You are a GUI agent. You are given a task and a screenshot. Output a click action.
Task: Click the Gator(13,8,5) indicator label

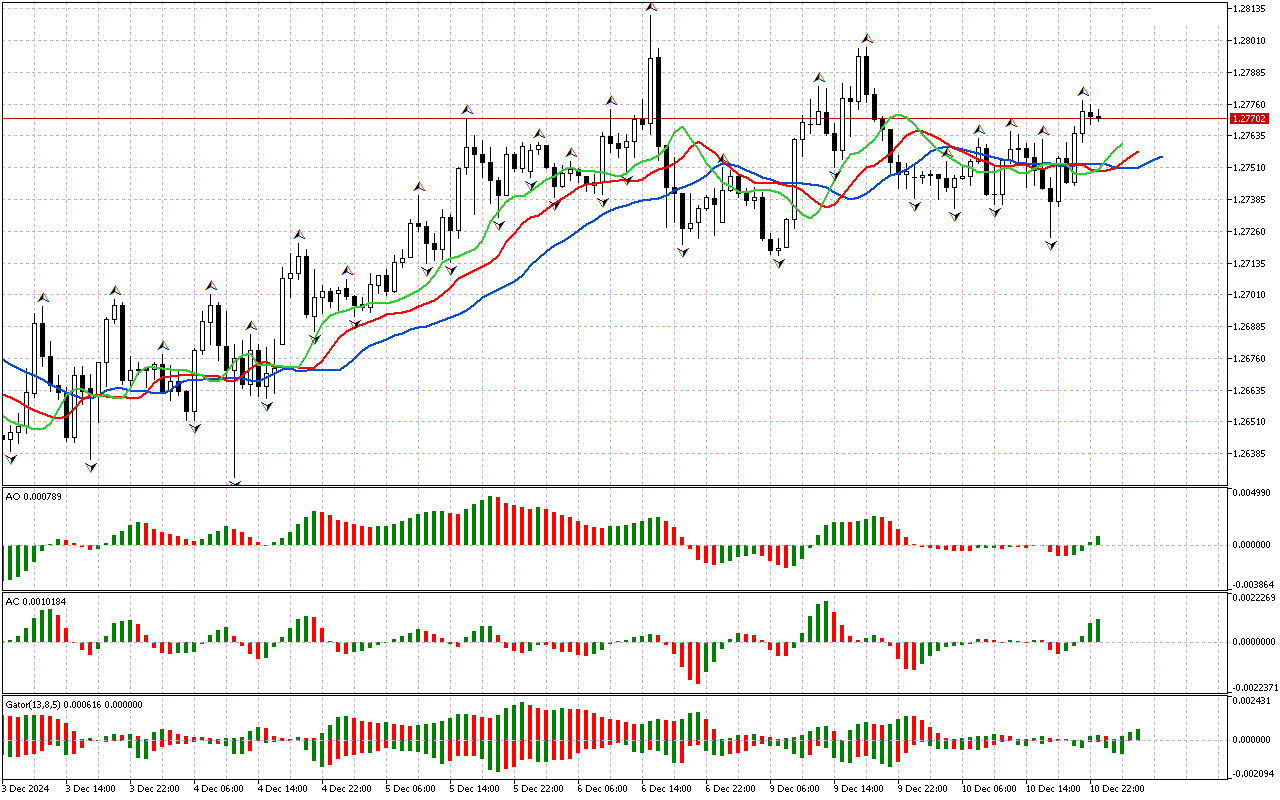(x=74, y=704)
